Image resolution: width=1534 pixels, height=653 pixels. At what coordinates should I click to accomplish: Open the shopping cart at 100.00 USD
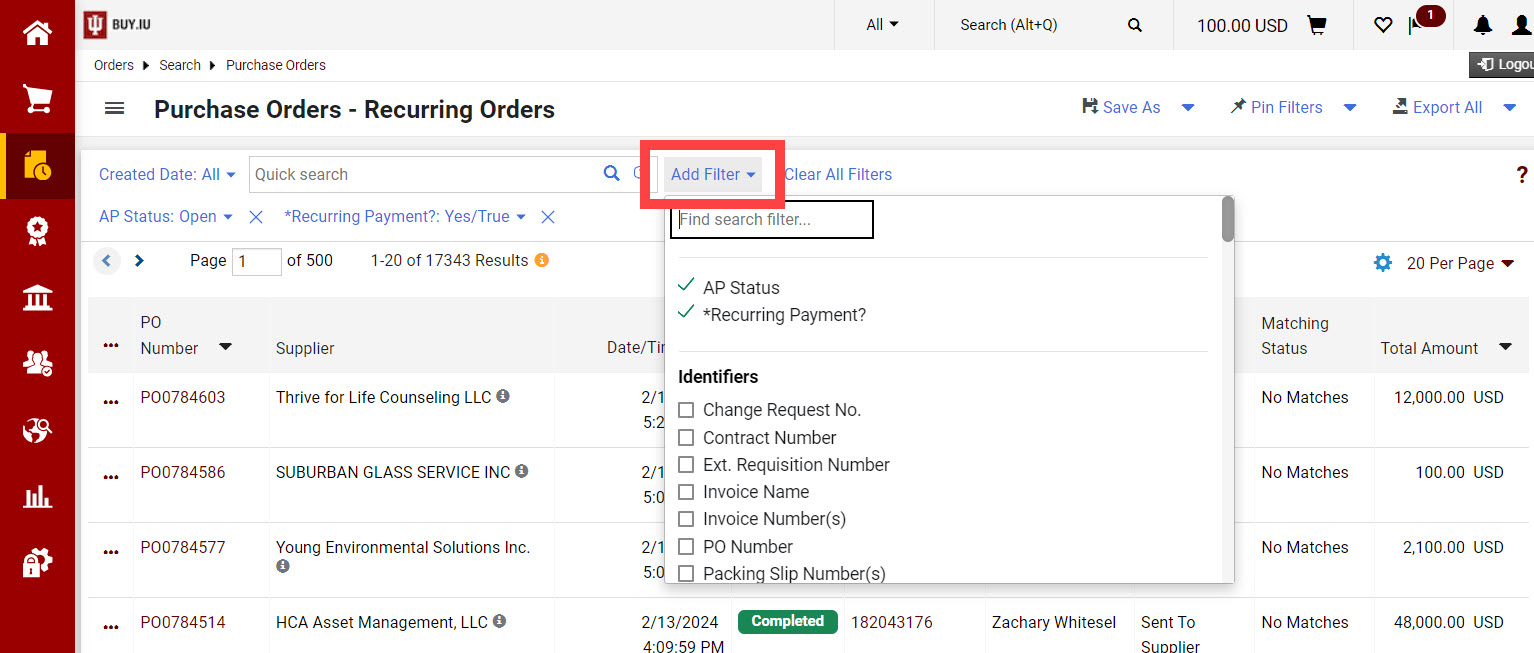point(1317,25)
